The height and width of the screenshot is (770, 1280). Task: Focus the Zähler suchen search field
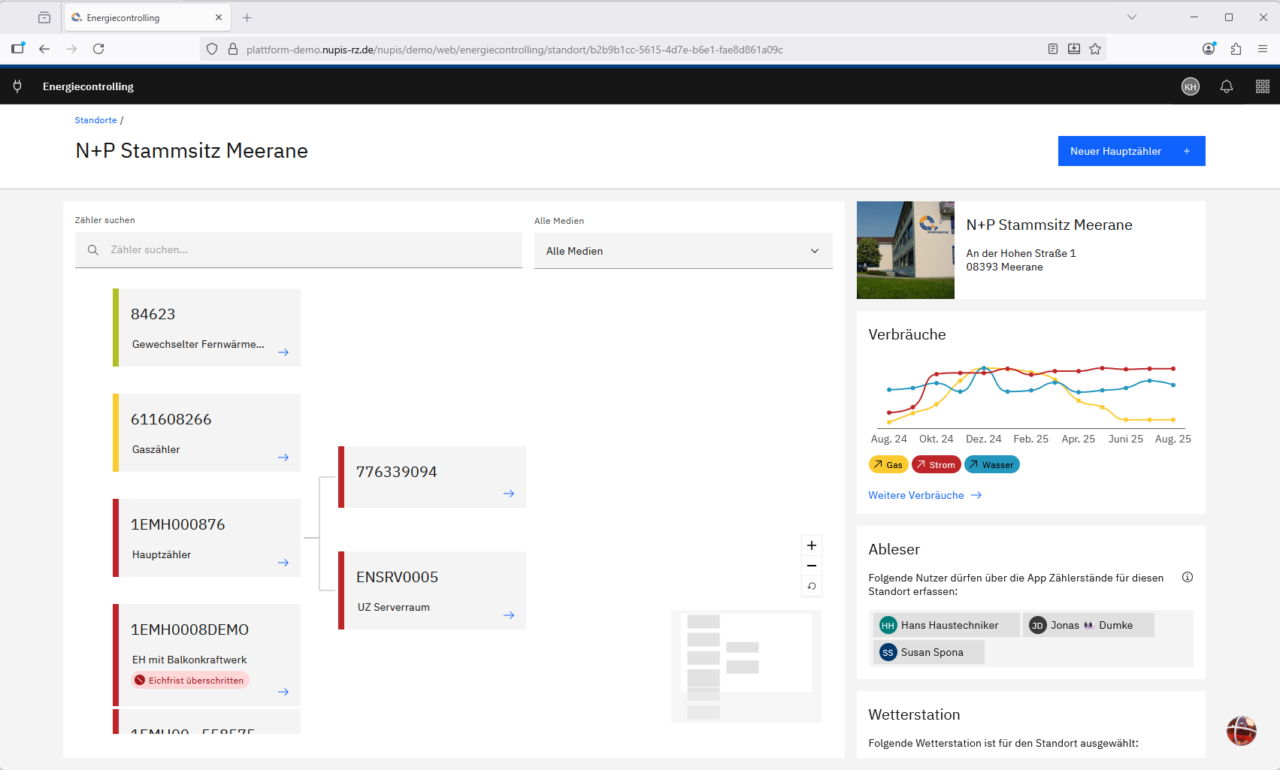click(x=299, y=250)
